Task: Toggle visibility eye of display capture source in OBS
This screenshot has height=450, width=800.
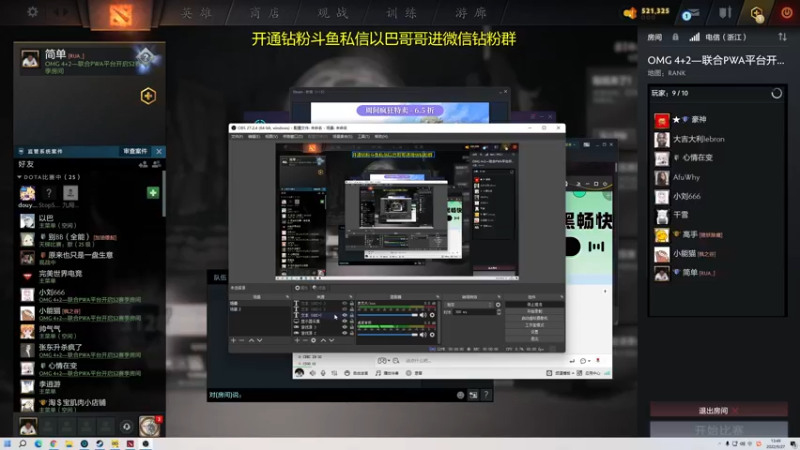Action: pyautogui.click(x=344, y=321)
